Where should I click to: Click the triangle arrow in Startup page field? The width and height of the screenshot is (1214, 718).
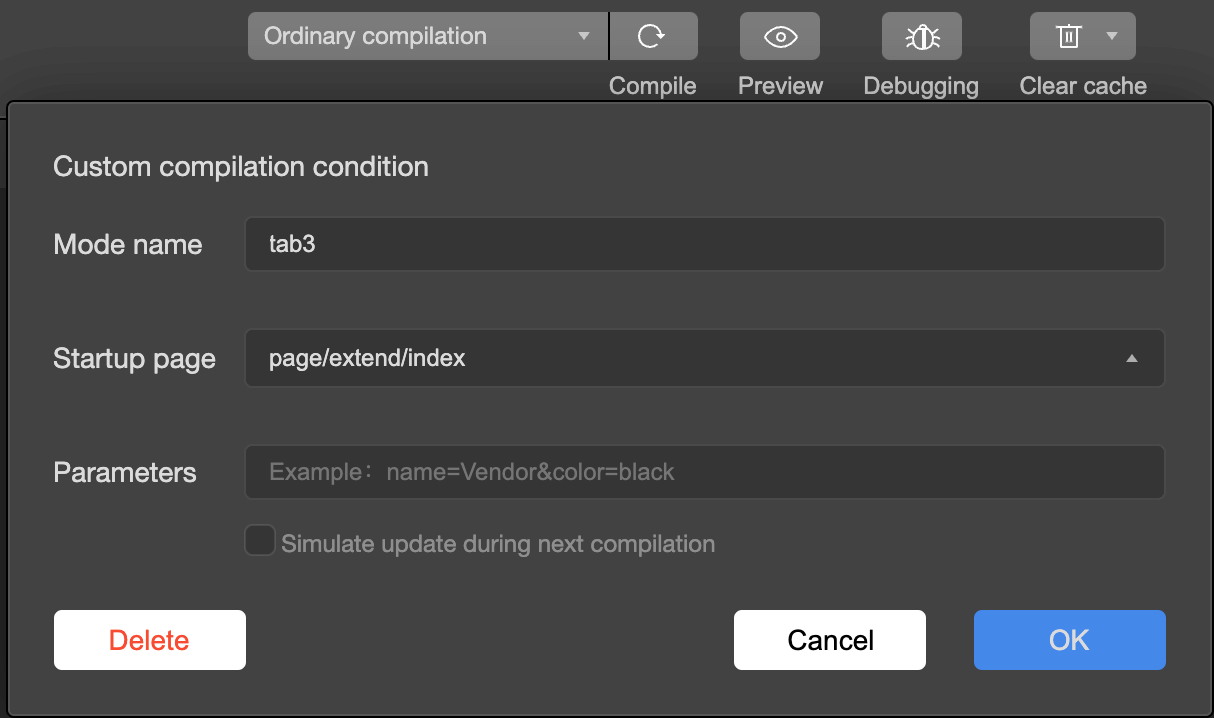[x=1132, y=358]
